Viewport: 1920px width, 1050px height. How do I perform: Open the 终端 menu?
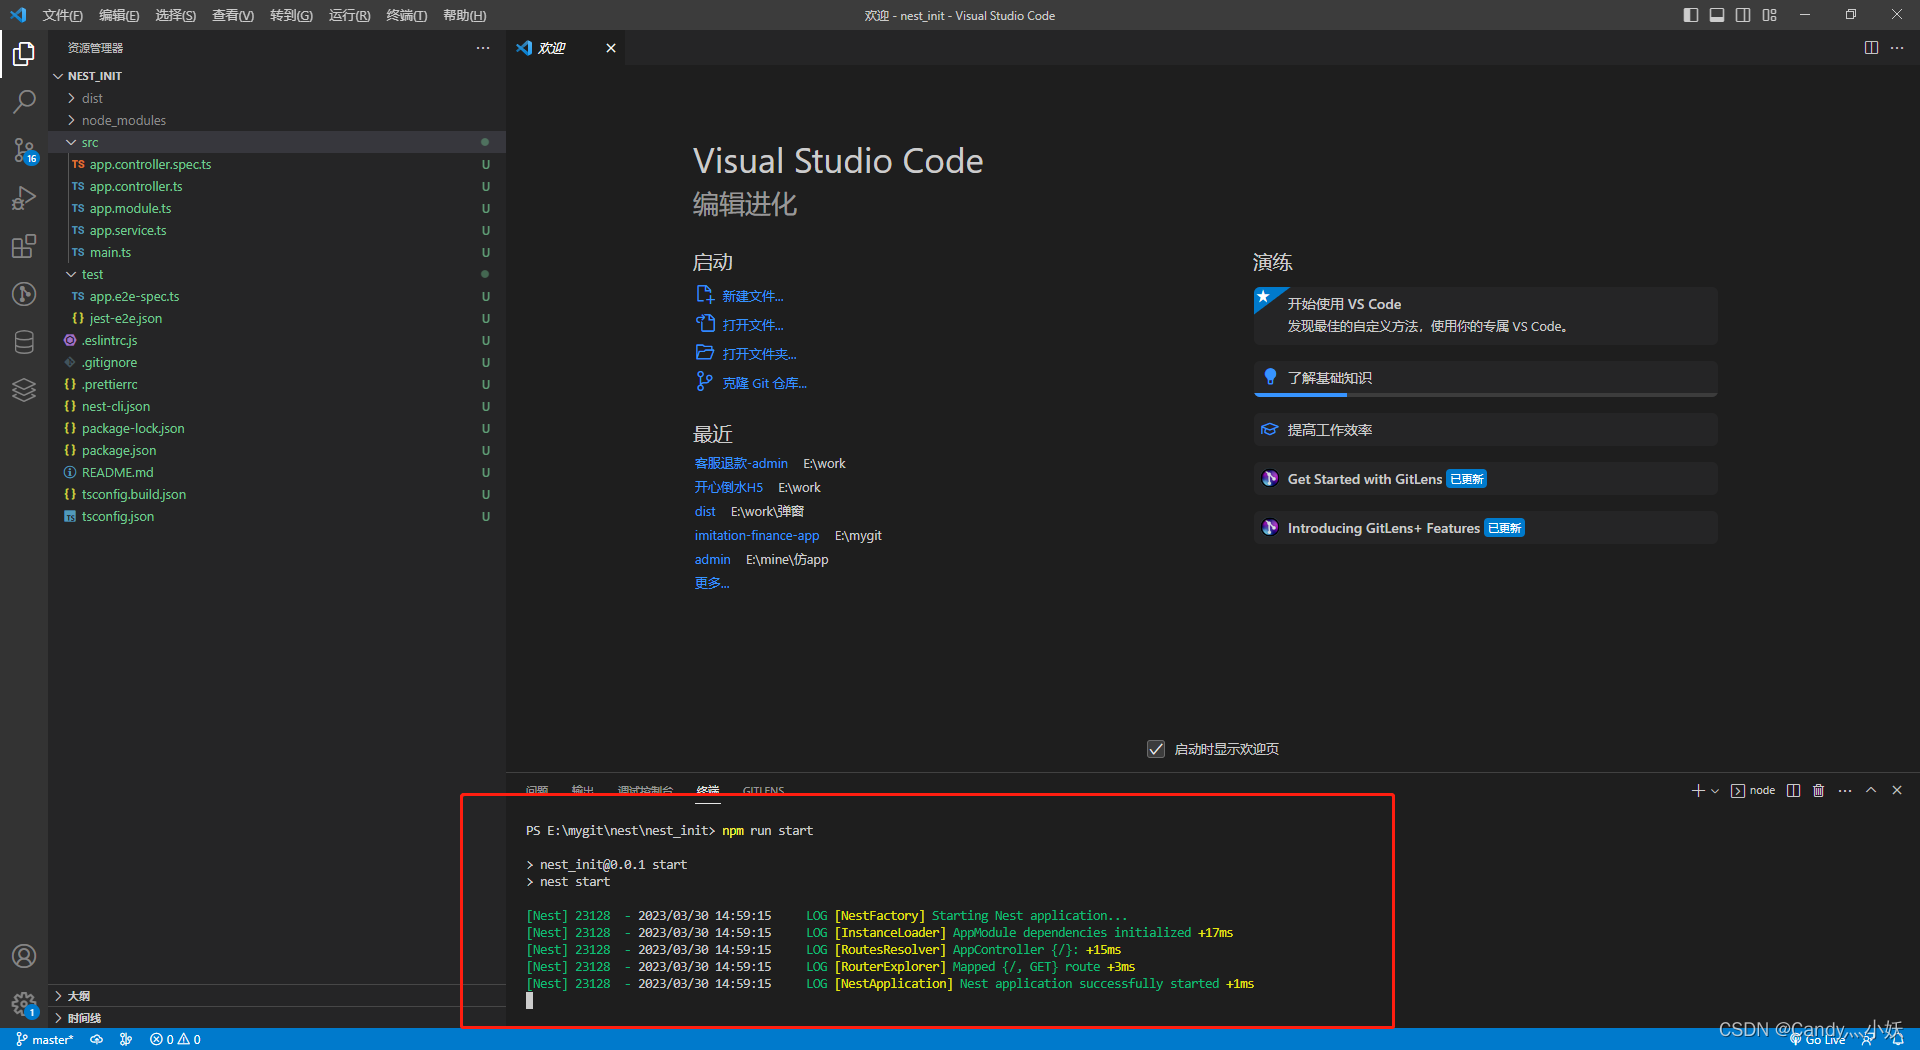pyautogui.click(x=406, y=15)
